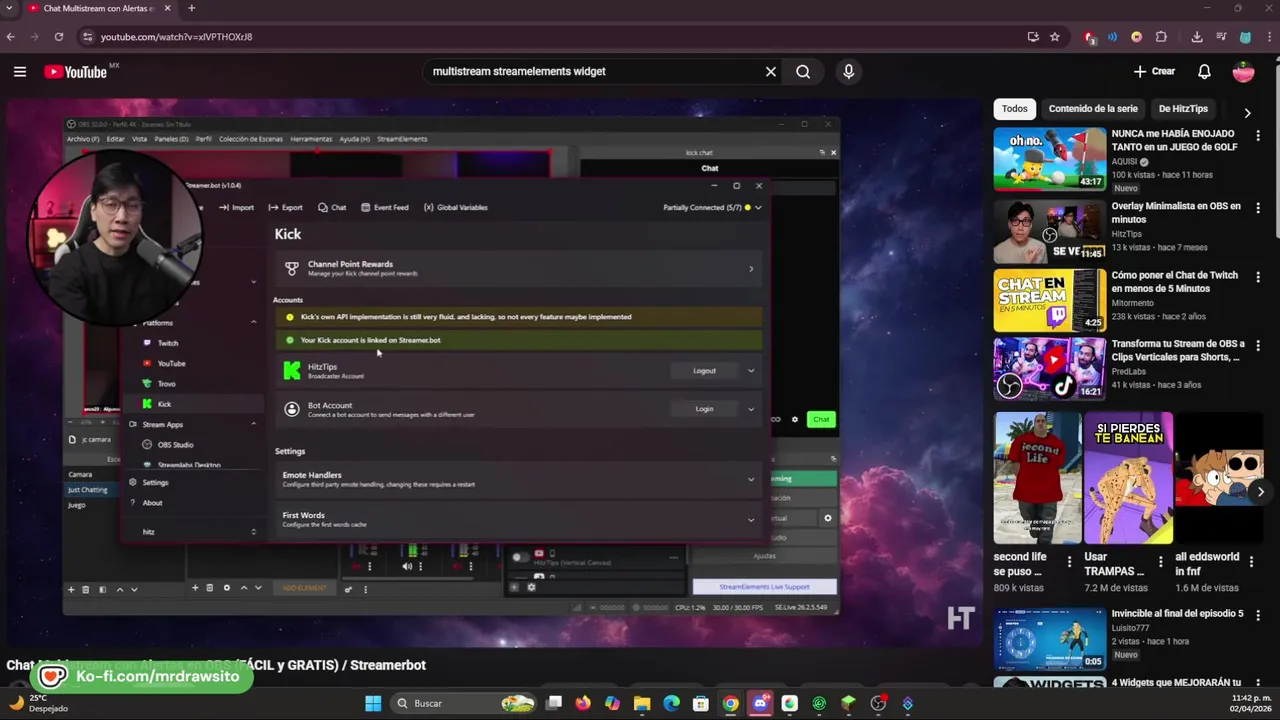Open OBS StreamElements menu
The height and width of the screenshot is (720, 1280).
click(x=402, y=139)
